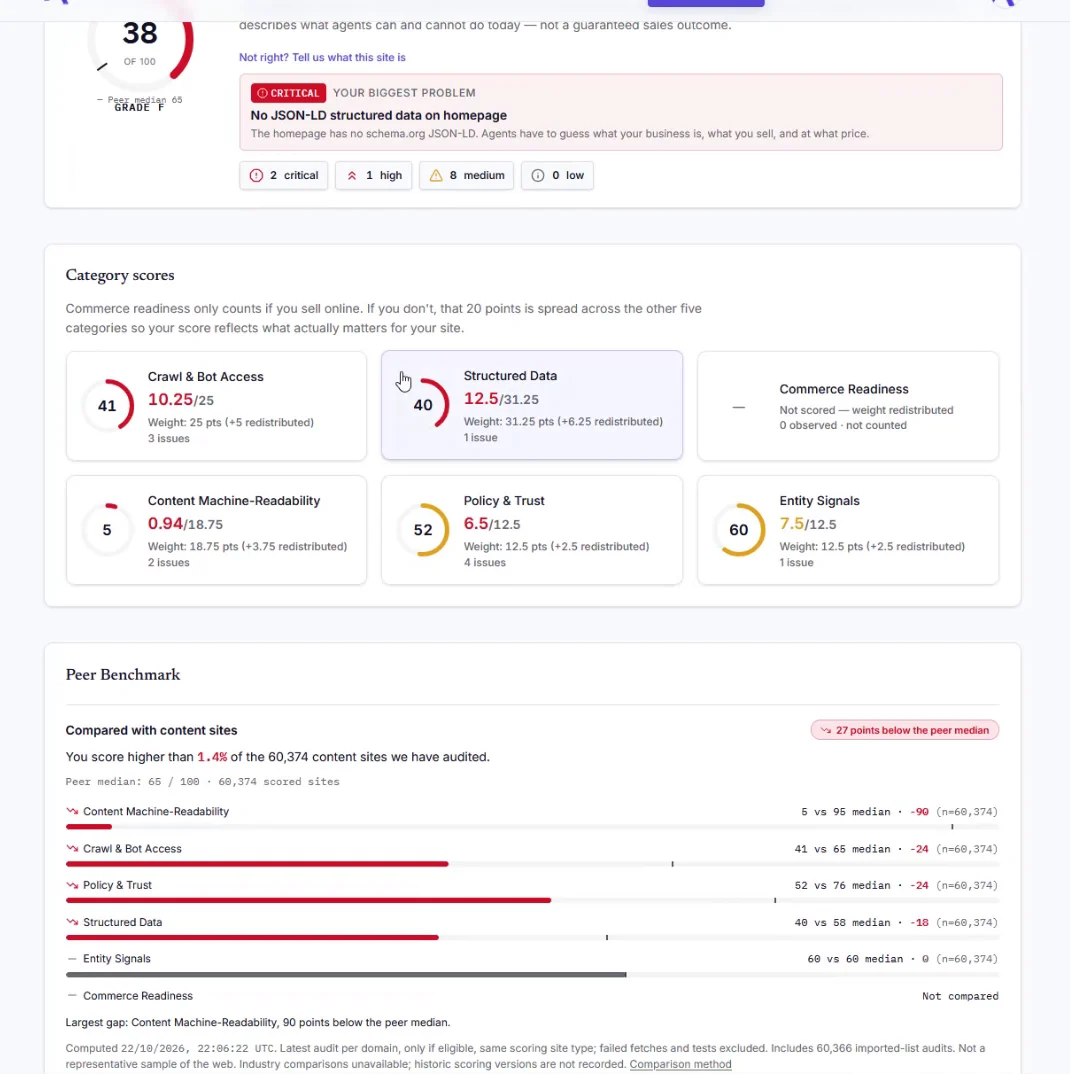Click the Commerce Readiness dash placeholder icon
The image size is (1070, 1074).
coord(738,407)
